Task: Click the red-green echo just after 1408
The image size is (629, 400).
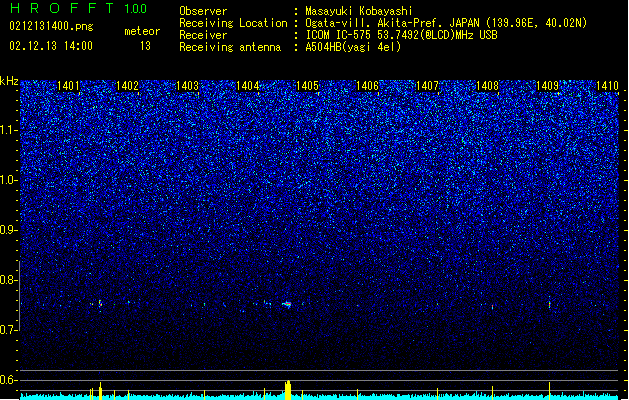Action: tap(493, 307)
